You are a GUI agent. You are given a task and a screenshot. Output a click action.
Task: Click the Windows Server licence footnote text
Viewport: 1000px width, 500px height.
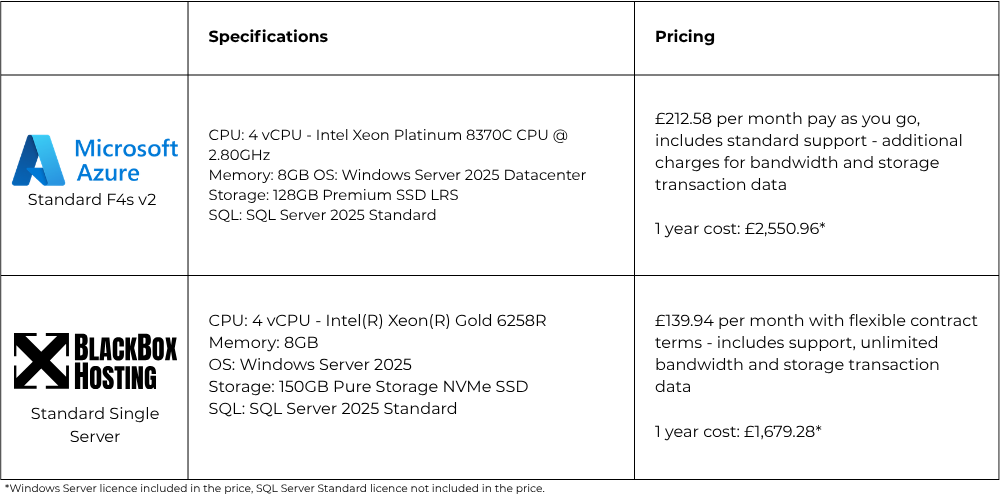point(275,489)
